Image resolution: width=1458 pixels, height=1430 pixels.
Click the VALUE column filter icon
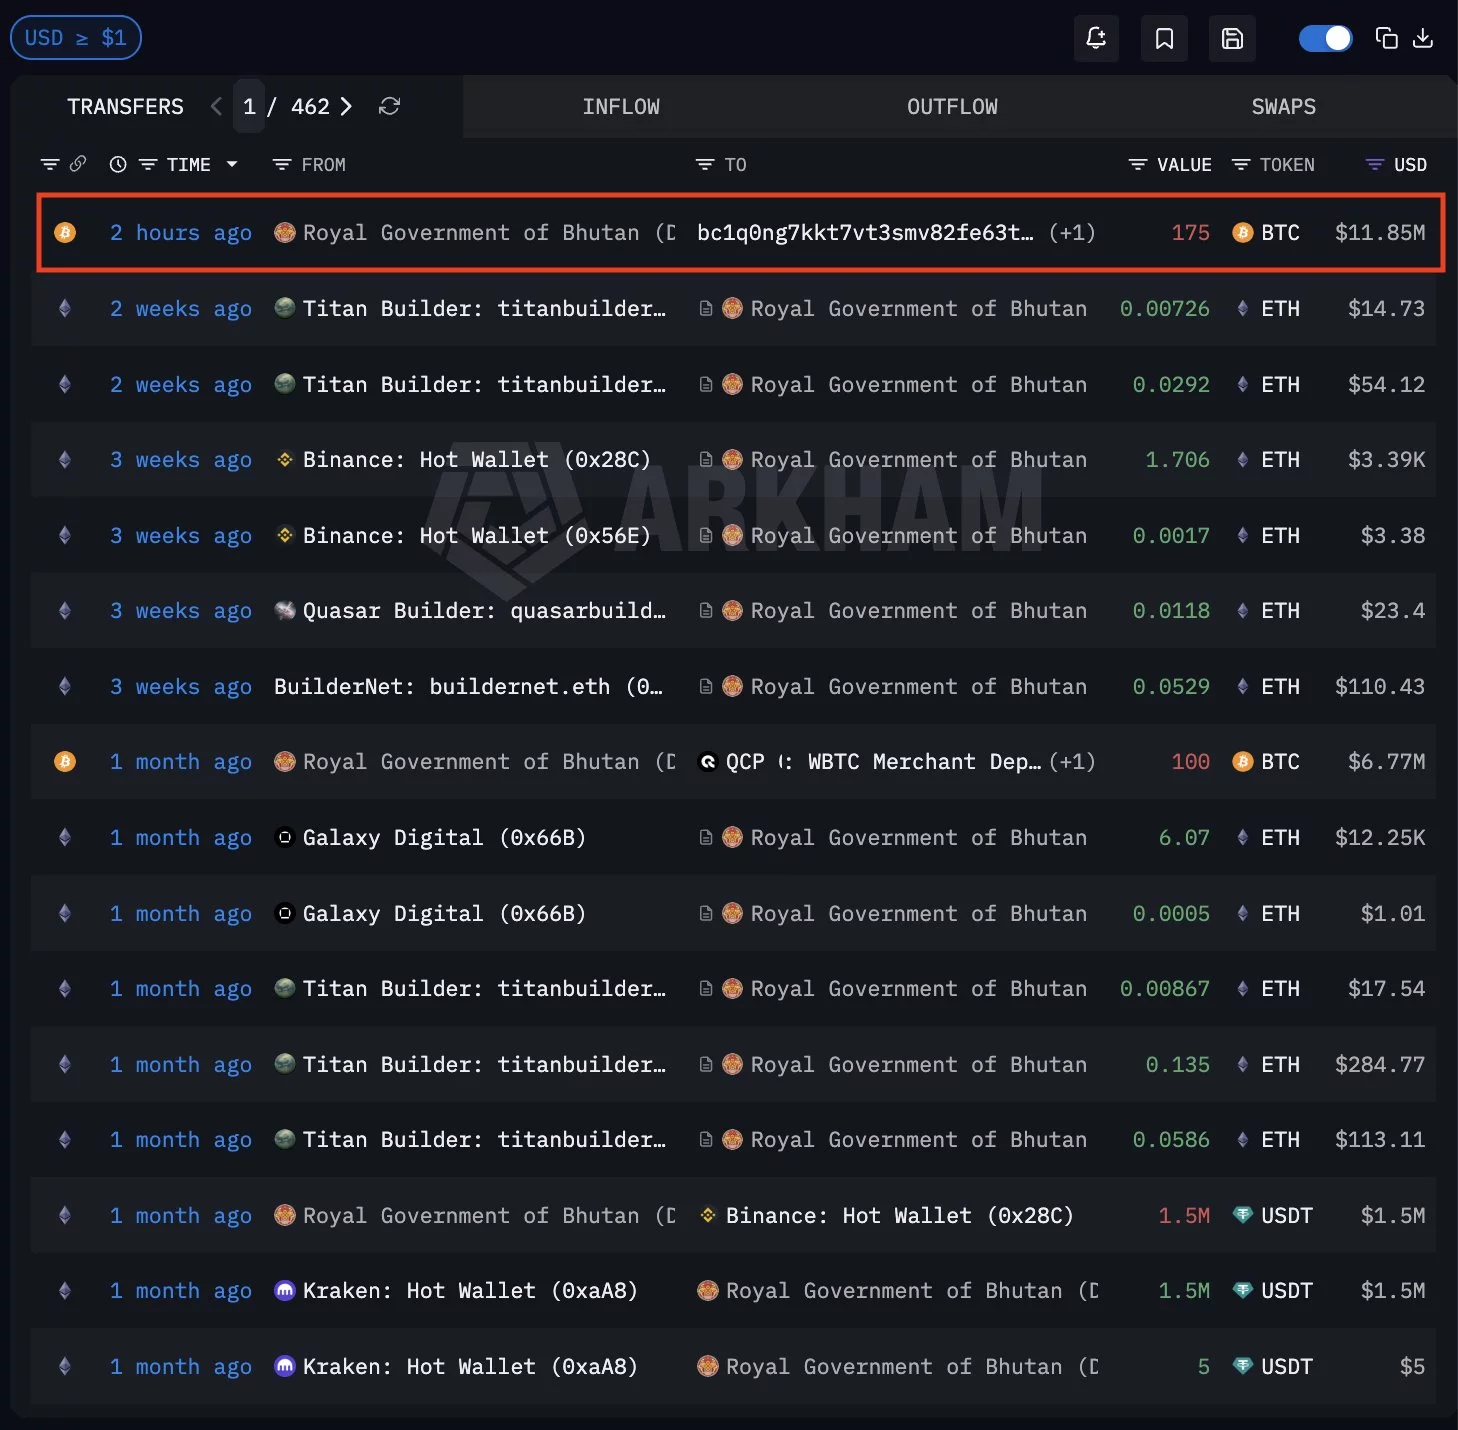pyautogui.click(x=1138, y=164)
